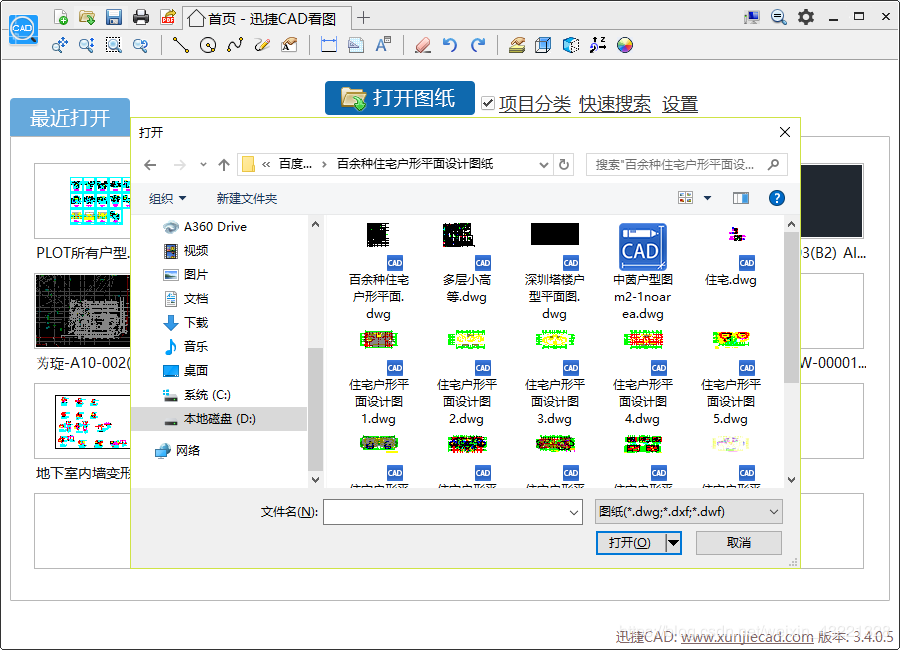This screenshot has width=900, height=650.
Task: Click the magnifier search icon in title bar
Action: [x=779, y=17]
